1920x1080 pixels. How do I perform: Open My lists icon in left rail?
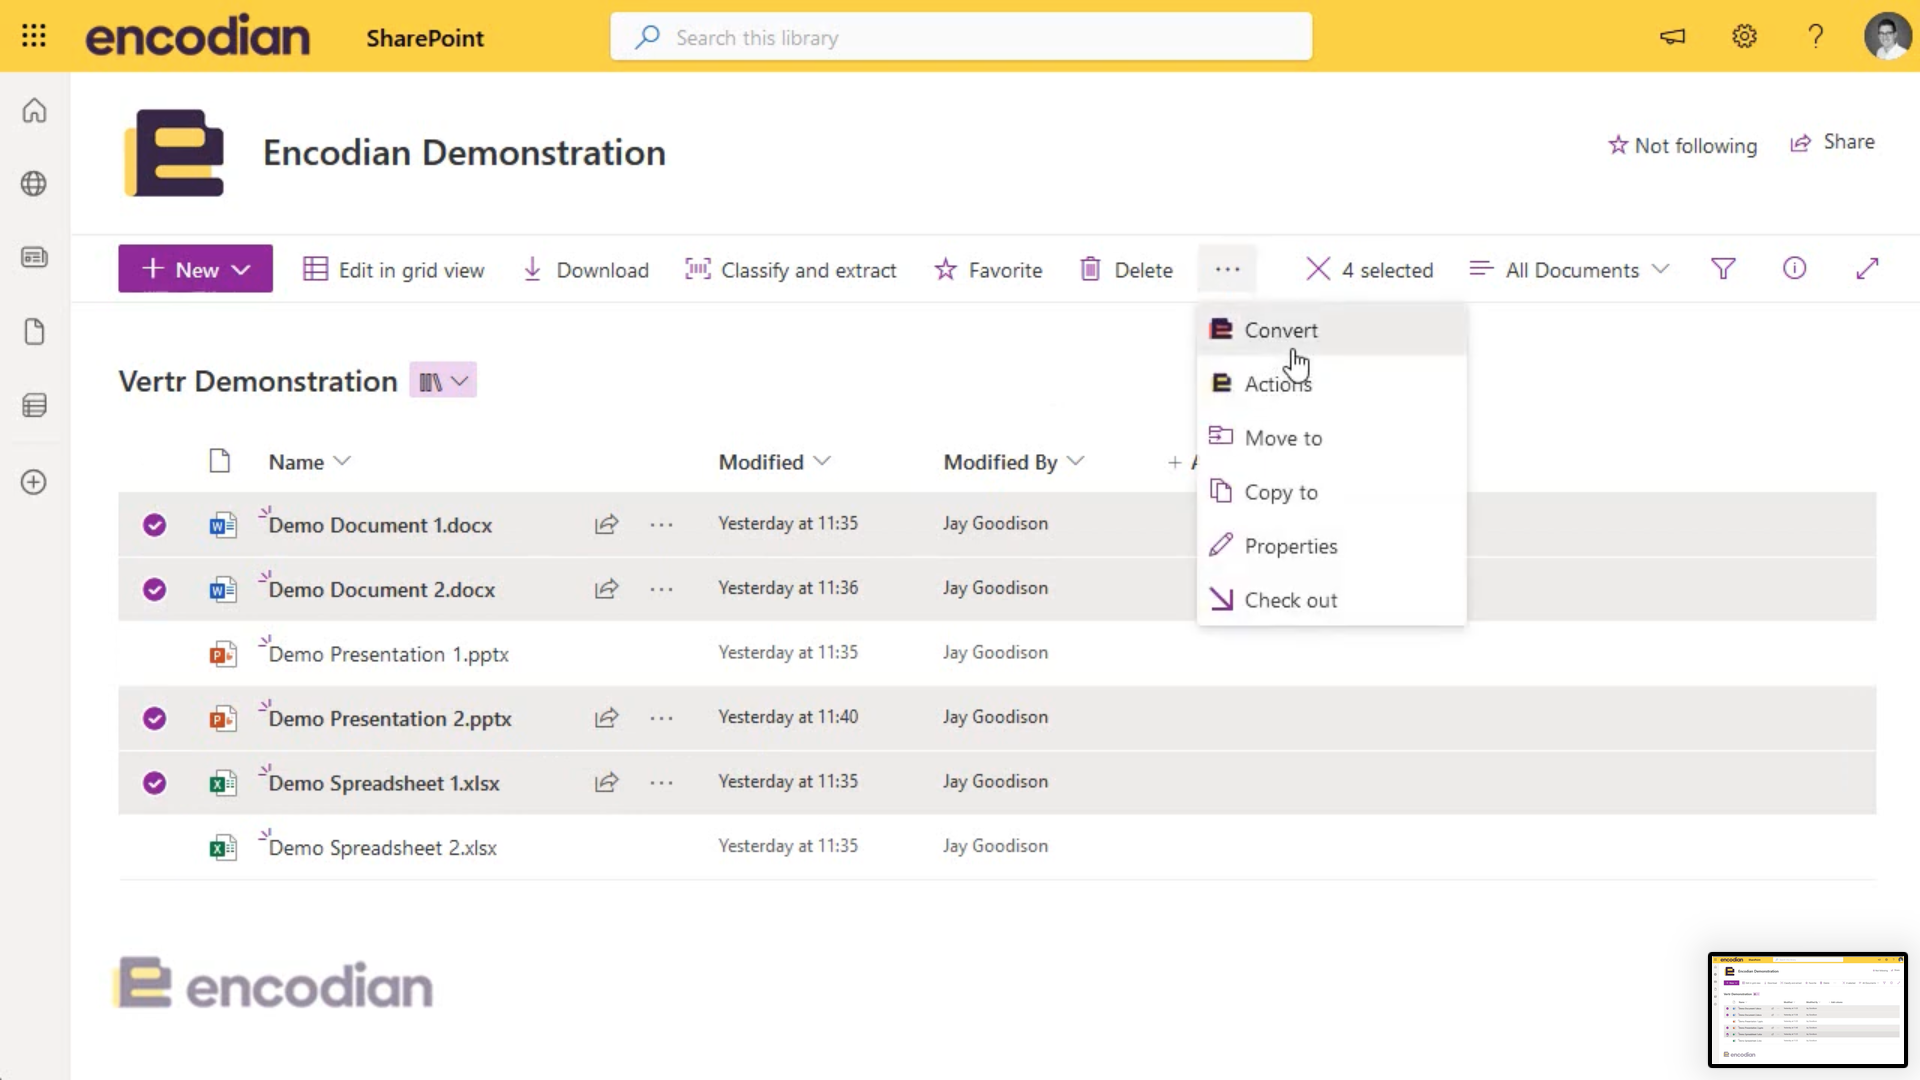(x=34, y=406)
